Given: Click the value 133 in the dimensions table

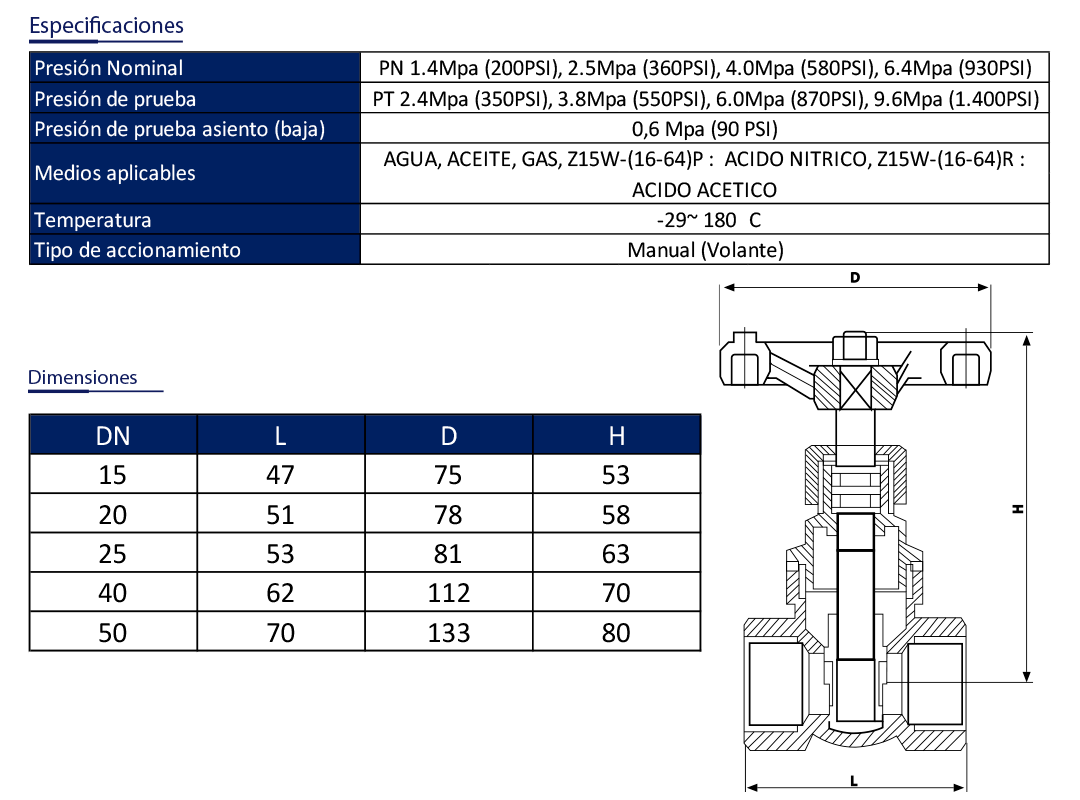Looking at the screenshot, I should click(x=449, y=633).
